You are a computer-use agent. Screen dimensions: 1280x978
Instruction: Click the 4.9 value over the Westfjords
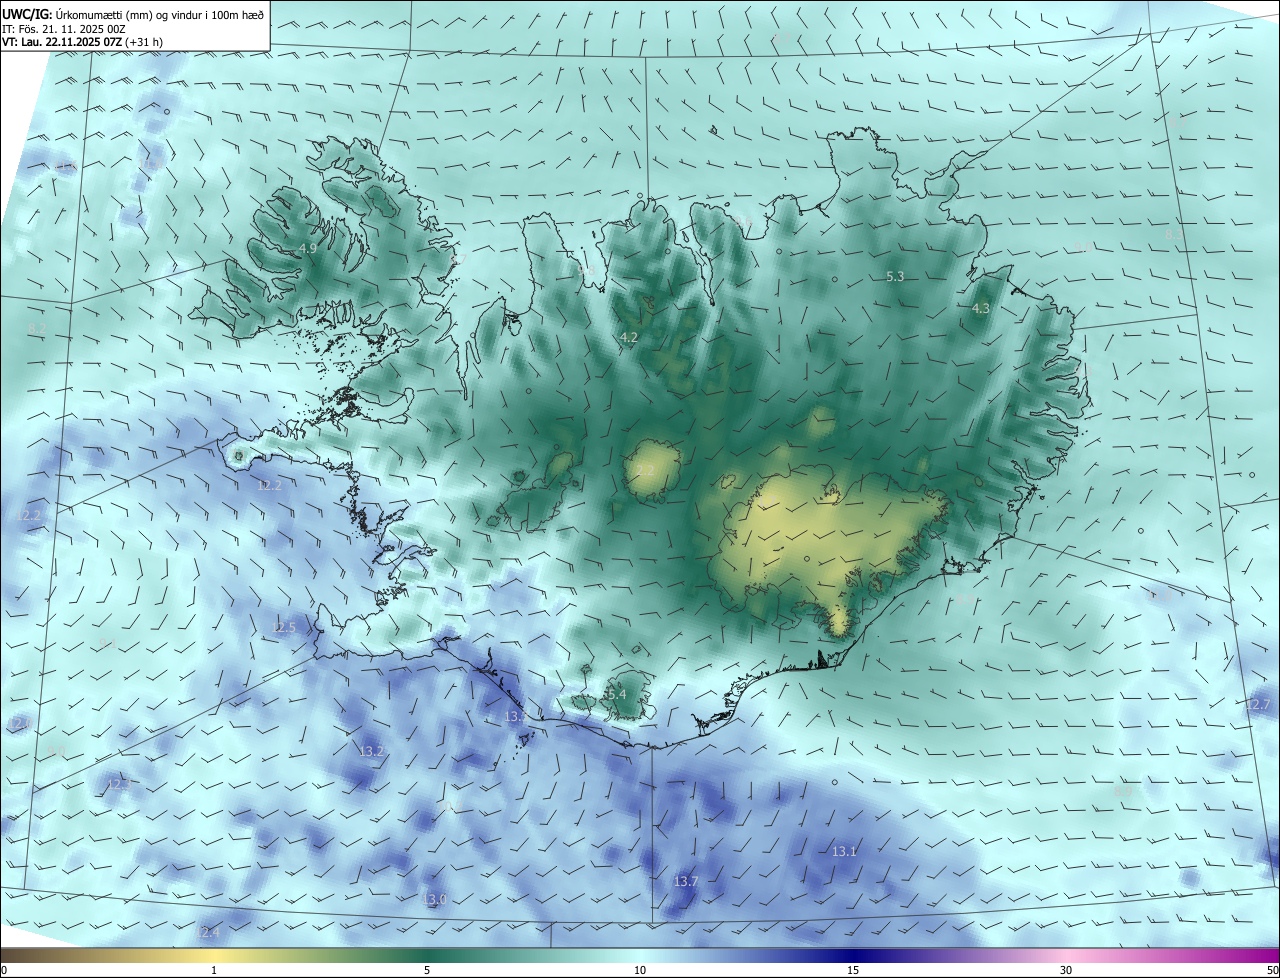coord(308,248)
